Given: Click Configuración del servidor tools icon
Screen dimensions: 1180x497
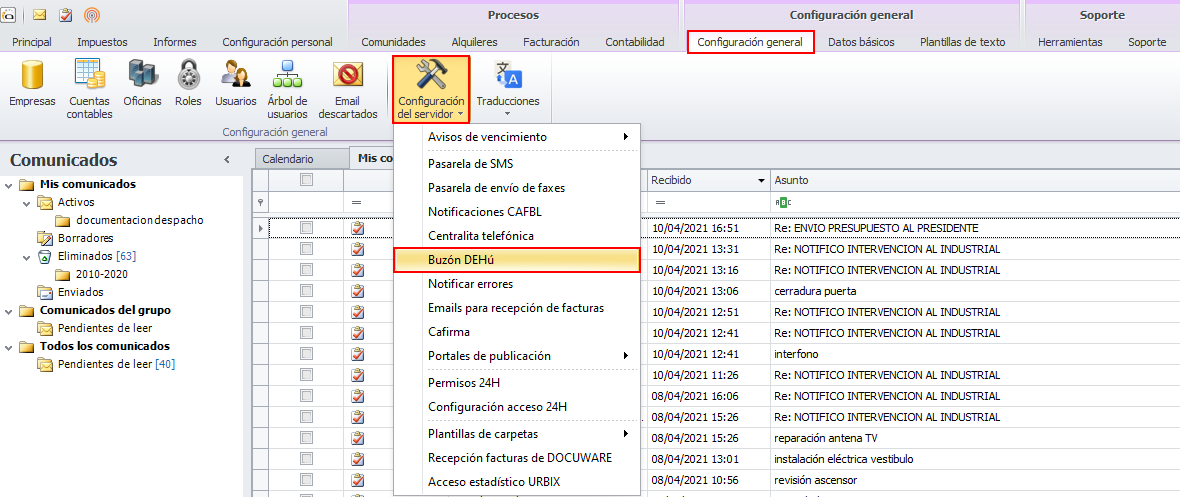Looking at the screenshot, I should [x=432, y=75].
